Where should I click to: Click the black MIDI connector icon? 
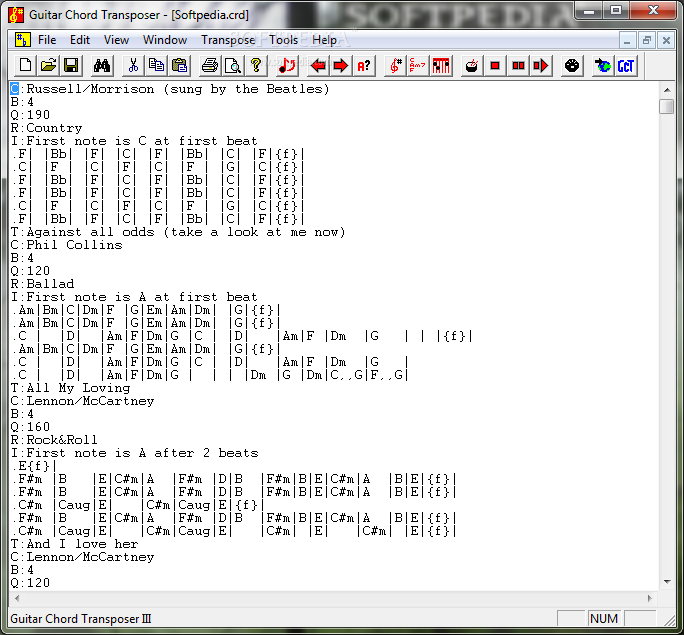pos(572,66)
